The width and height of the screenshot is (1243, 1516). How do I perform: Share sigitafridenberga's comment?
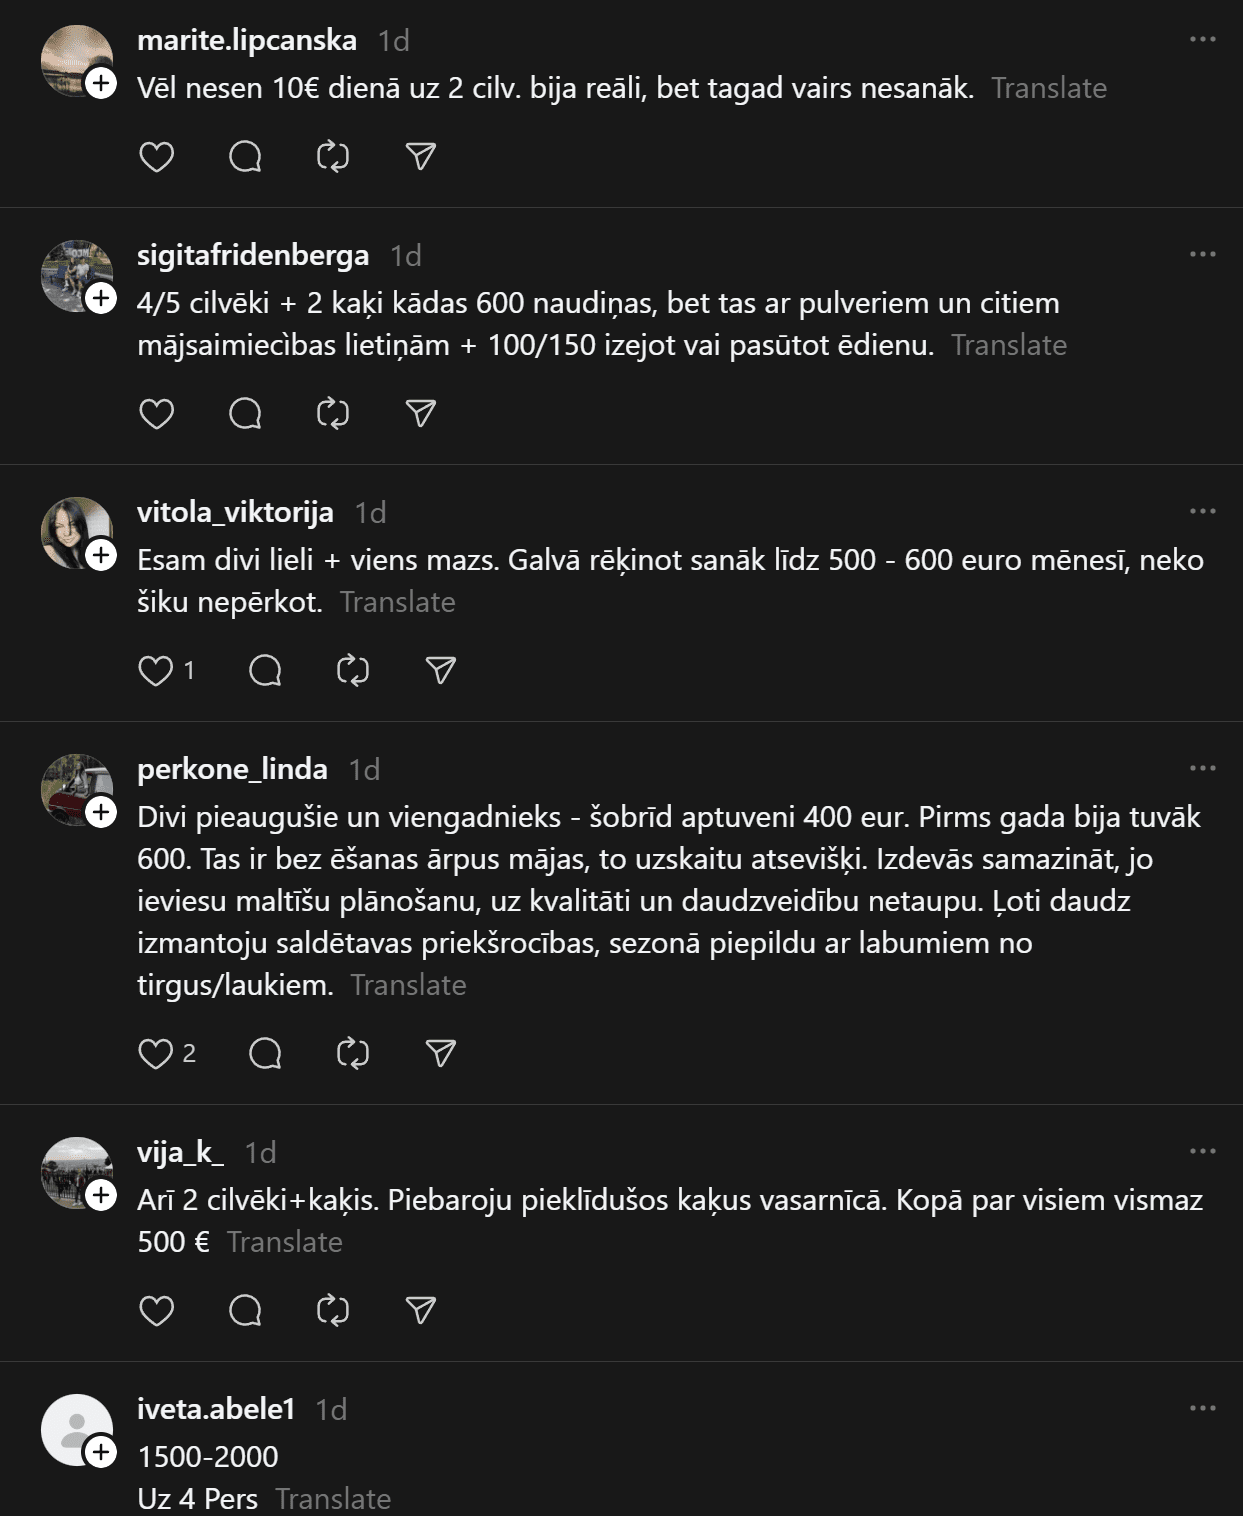[421, 414]
